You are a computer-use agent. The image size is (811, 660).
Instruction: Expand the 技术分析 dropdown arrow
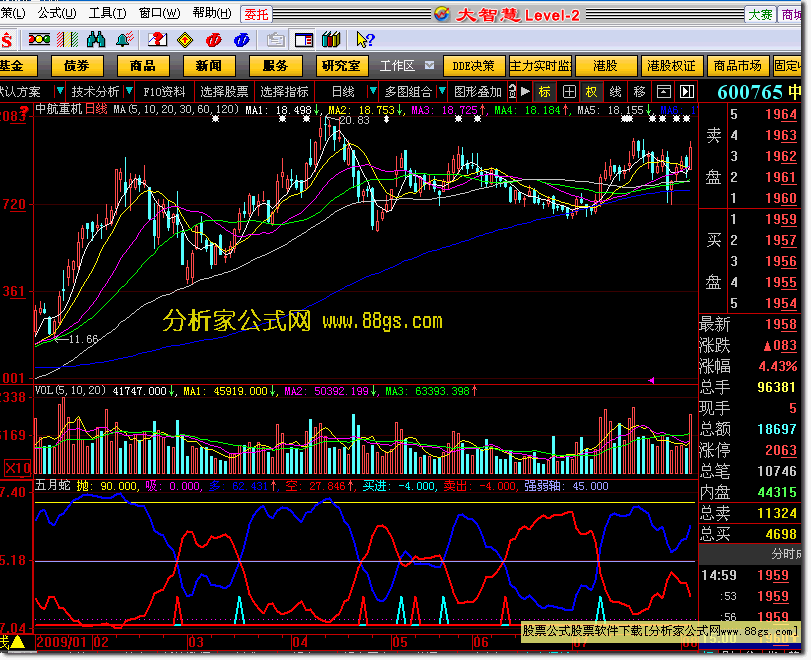[x=129, y=91]
